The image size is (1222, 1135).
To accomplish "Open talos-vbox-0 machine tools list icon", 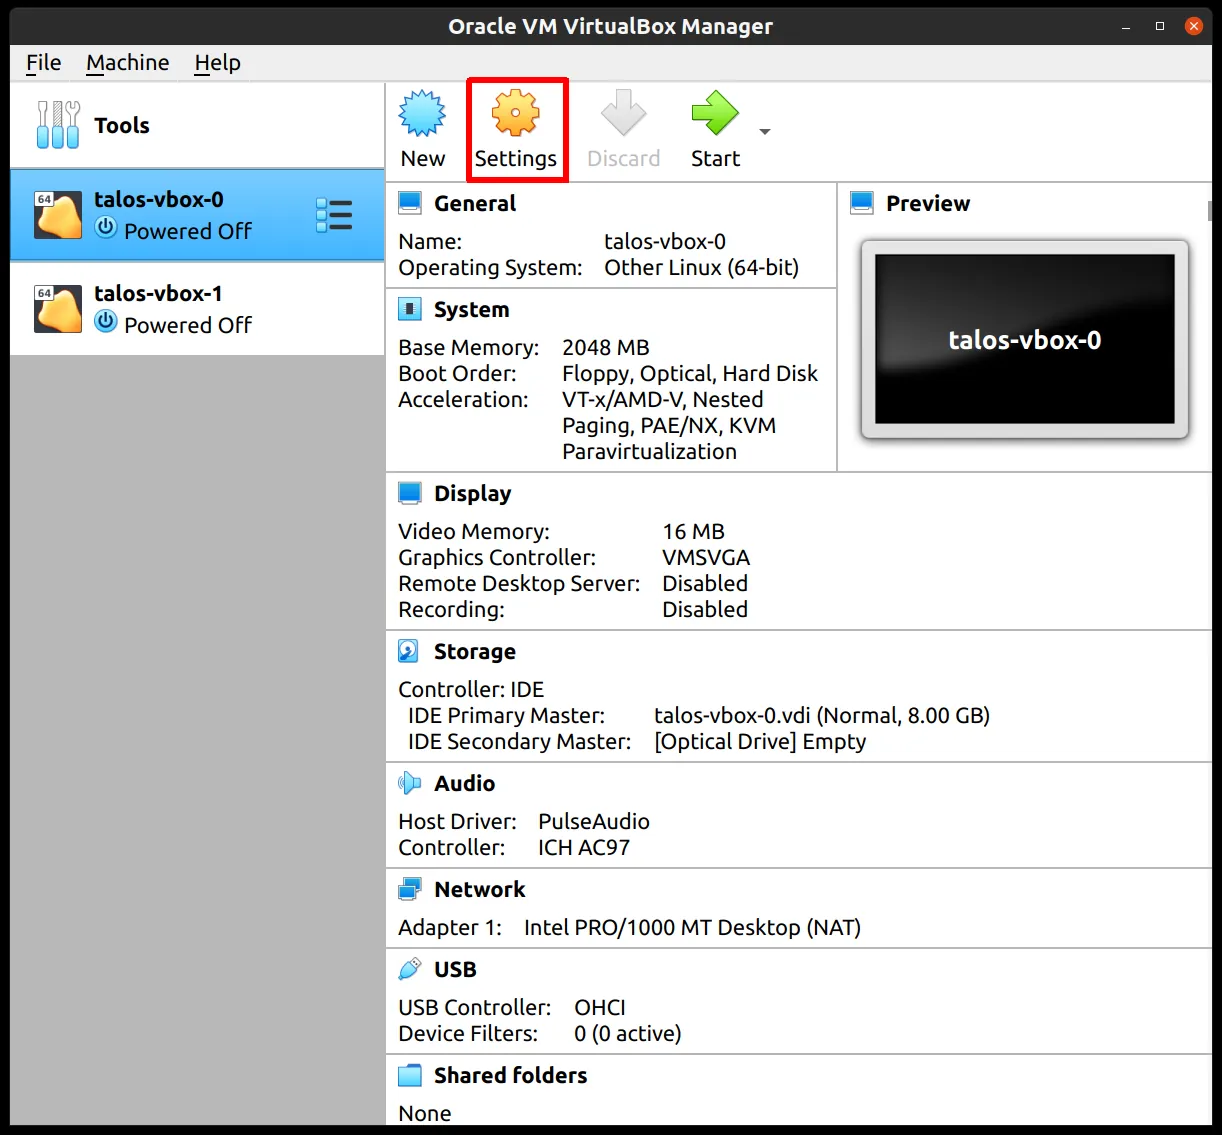I will [334, 215].
